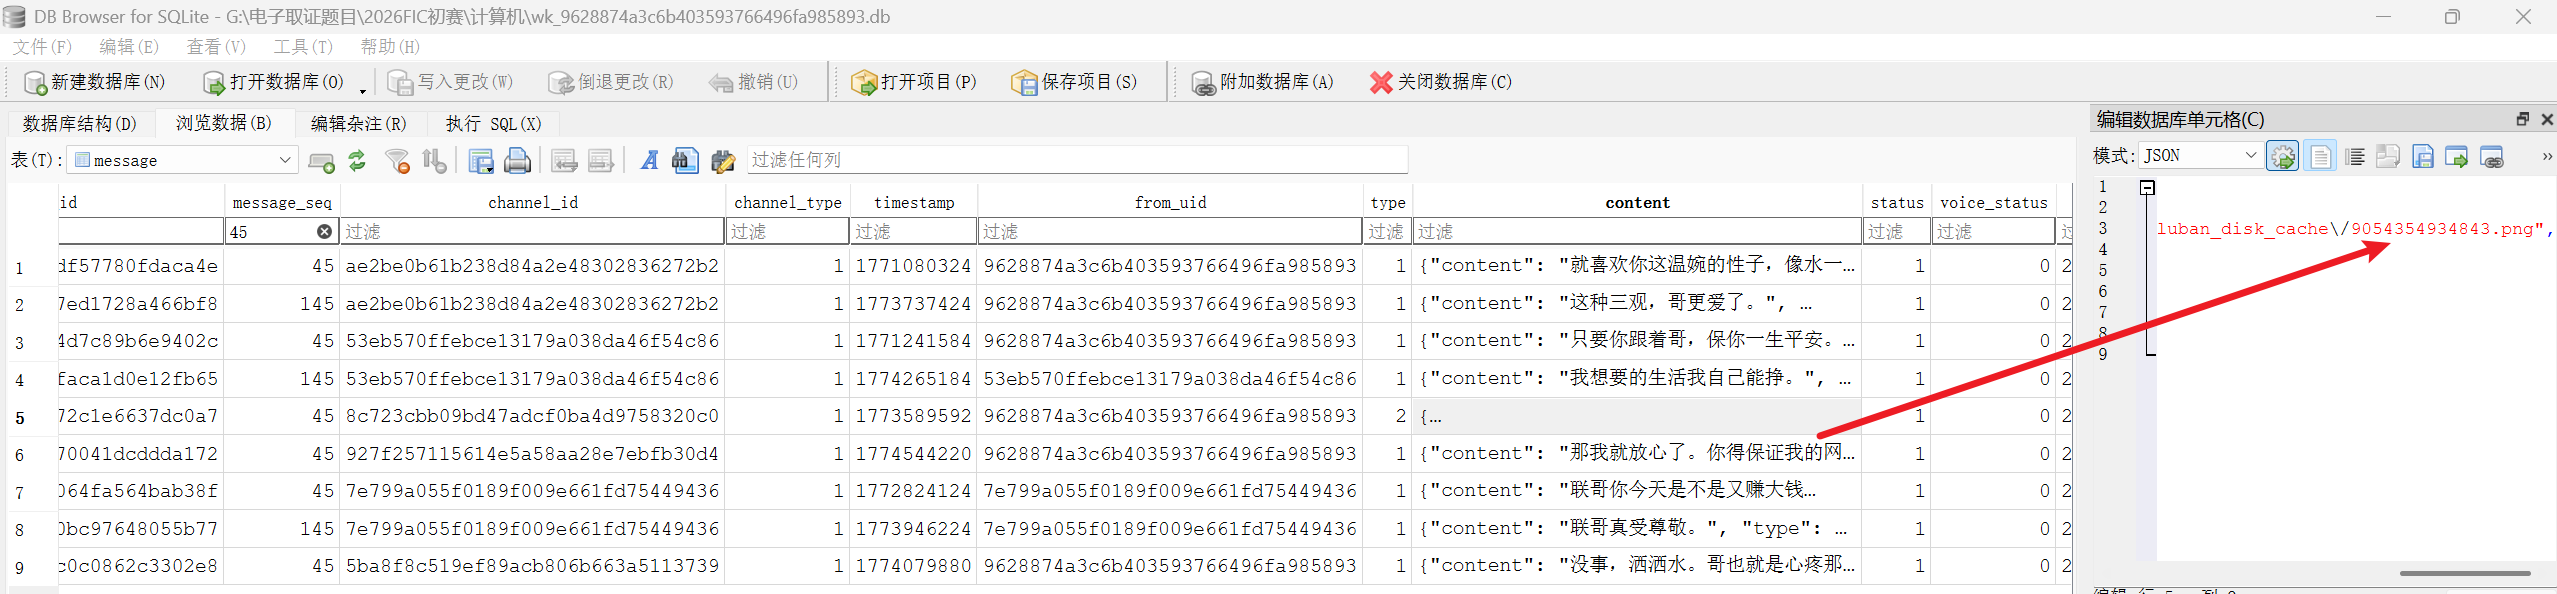Open the 工具(T) menu
2557x594 pixels.
tap(303, 46)
